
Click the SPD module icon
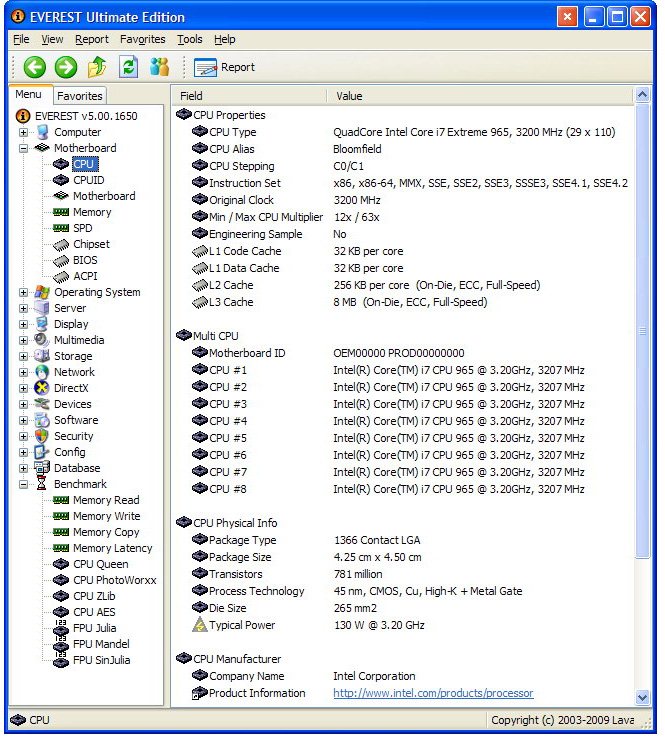pyautogui.click(x=61, y=228)
